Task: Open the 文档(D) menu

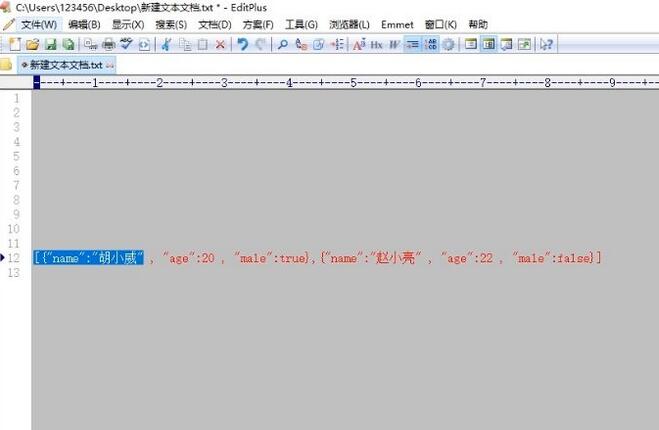Action: [215, 25]
